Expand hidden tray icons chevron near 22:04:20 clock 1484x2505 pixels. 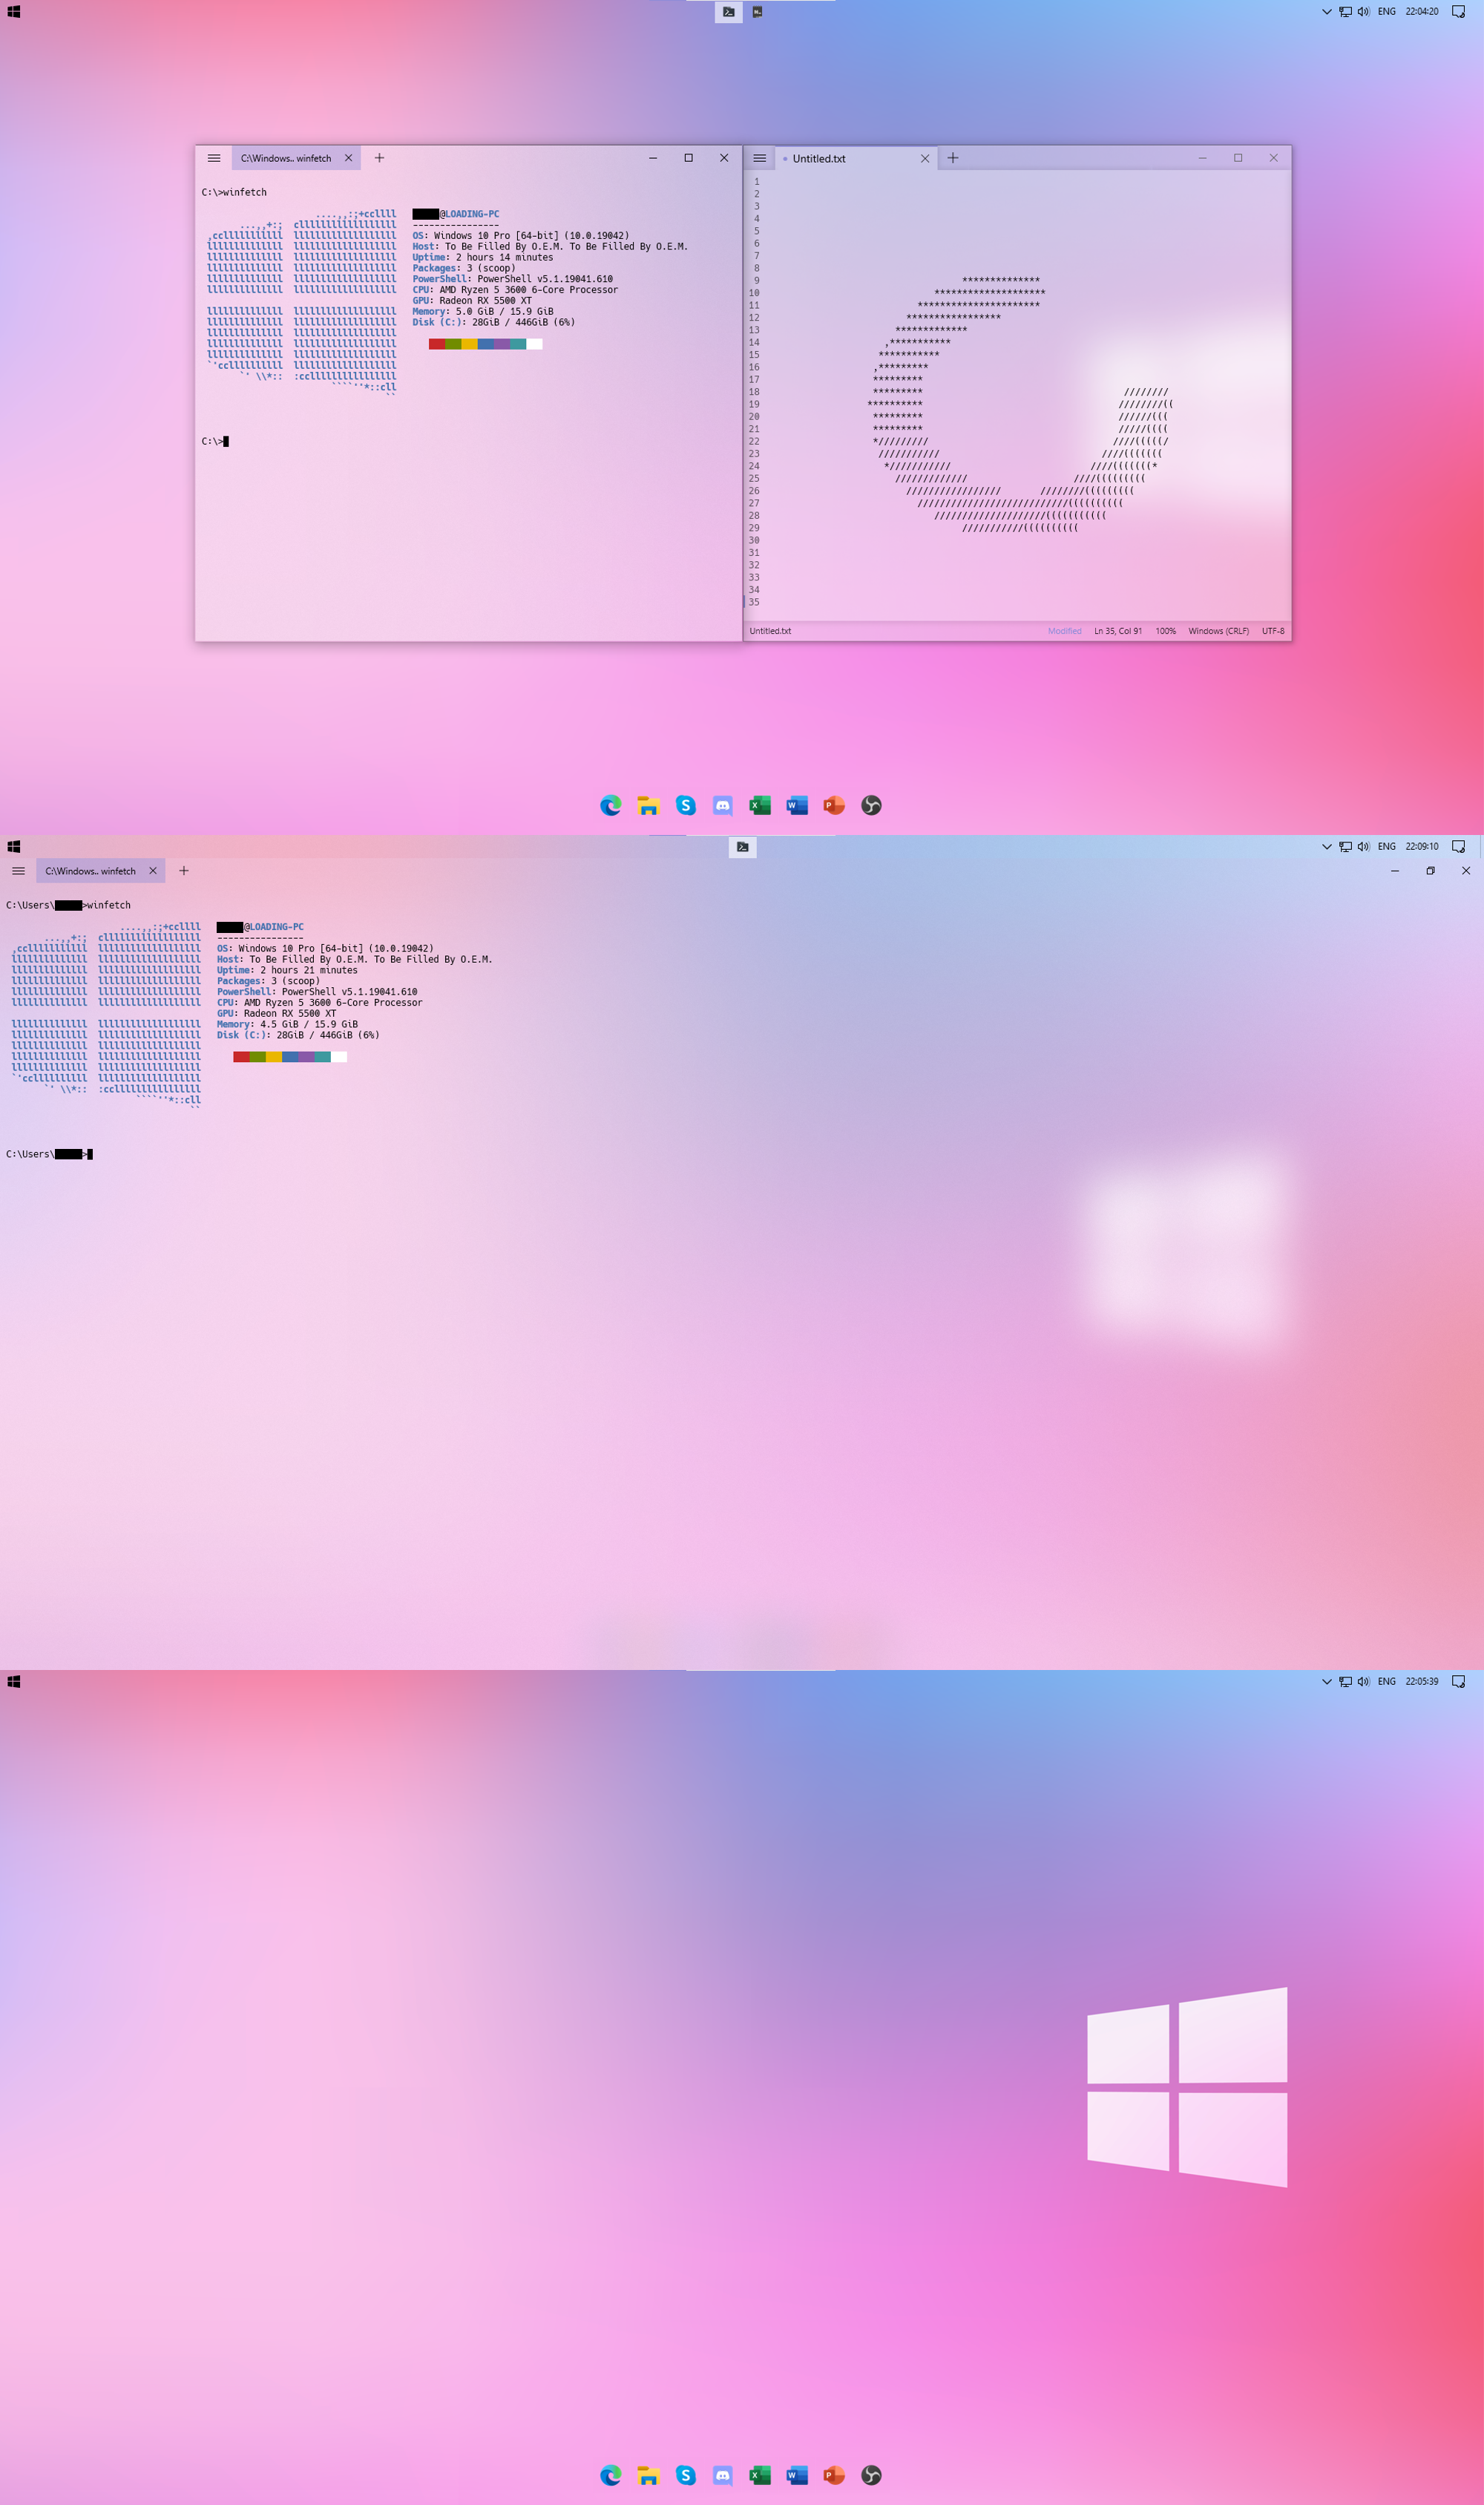(1327, 12)
